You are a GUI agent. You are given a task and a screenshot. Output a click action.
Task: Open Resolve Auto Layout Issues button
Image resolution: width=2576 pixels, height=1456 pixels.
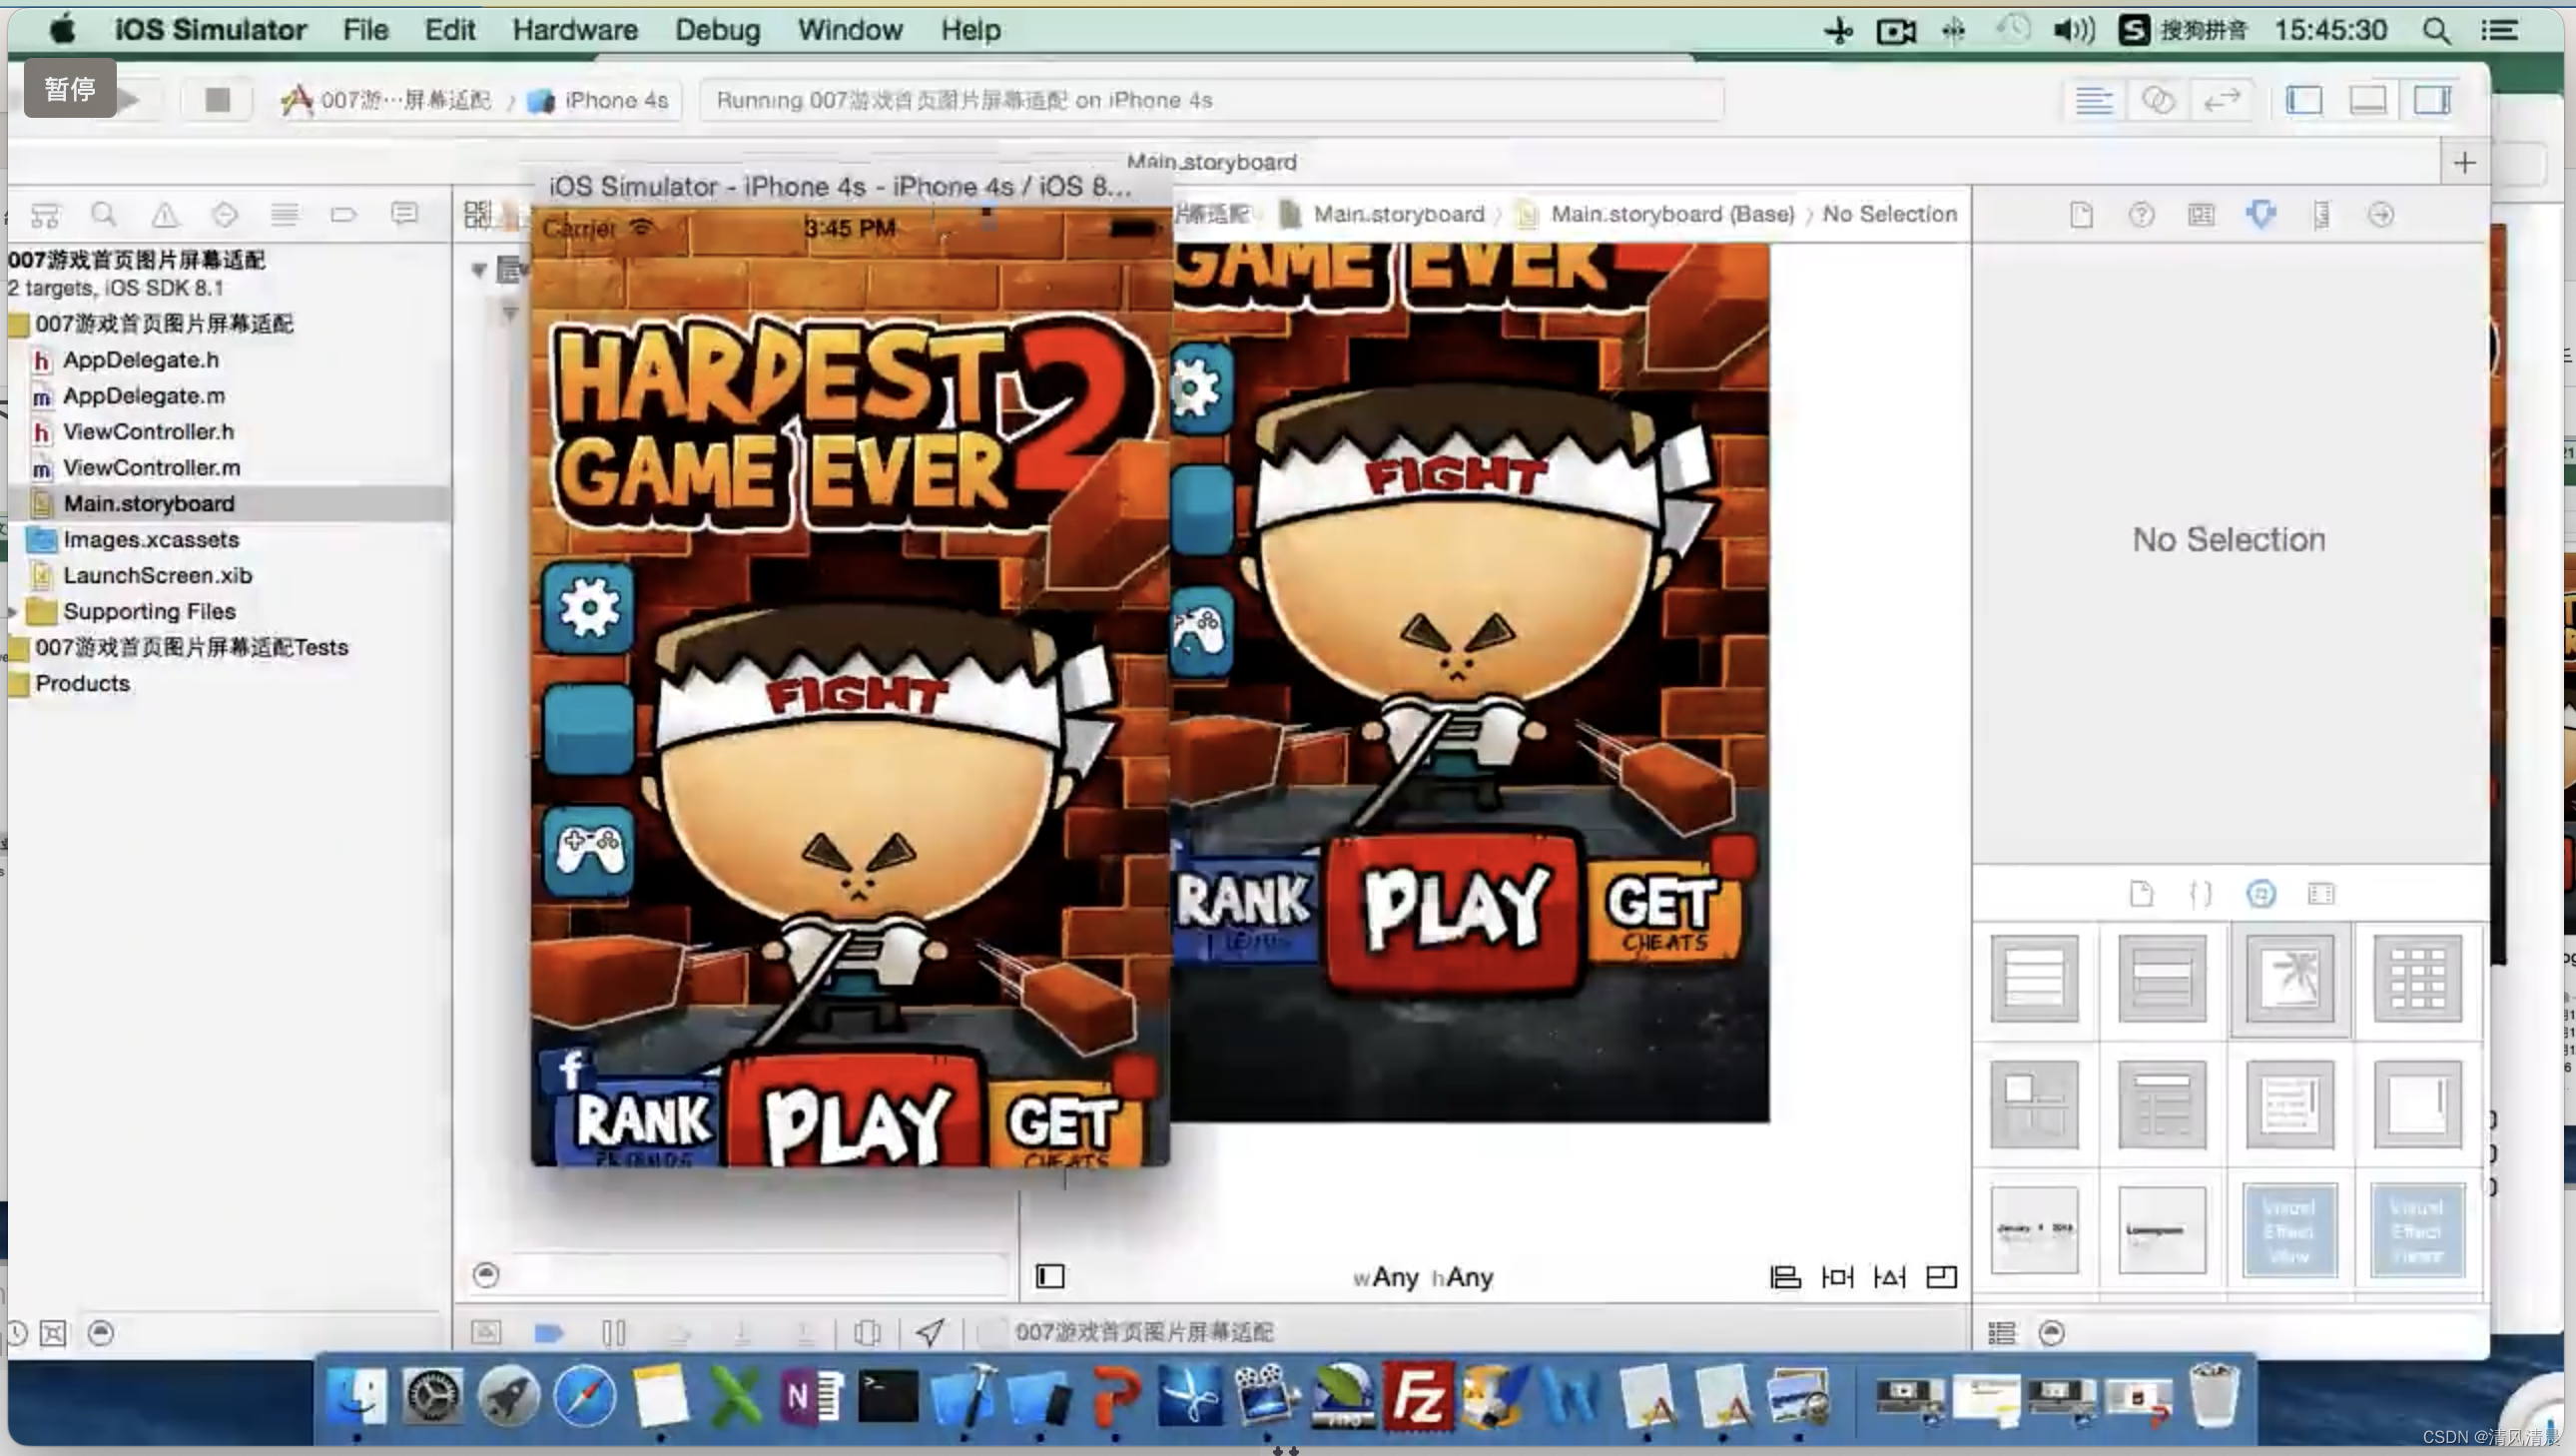pyautogui.click(x=1889, y=1277)
